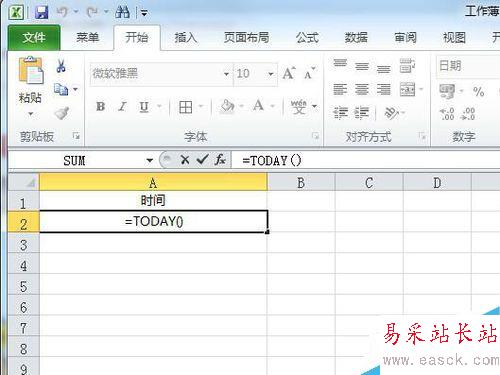
Task: Click the Save icon in quick access toolbar
Action: [x=42, y=13]
